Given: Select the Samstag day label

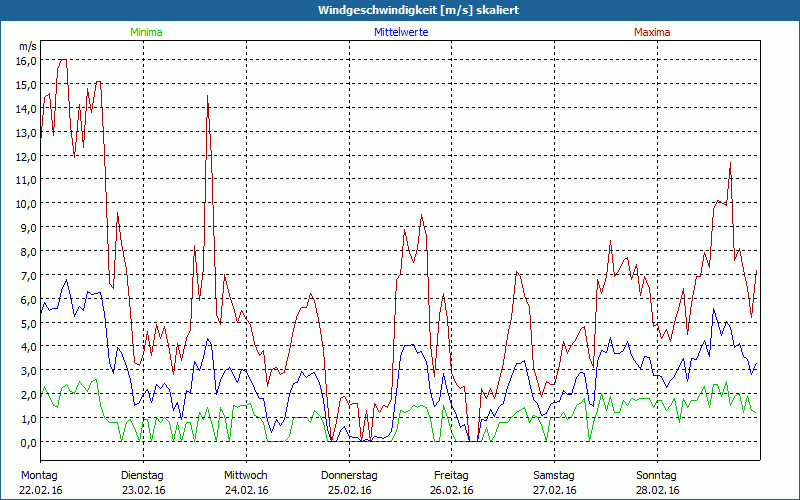Looking at the screenshot, I should [554, 475].
